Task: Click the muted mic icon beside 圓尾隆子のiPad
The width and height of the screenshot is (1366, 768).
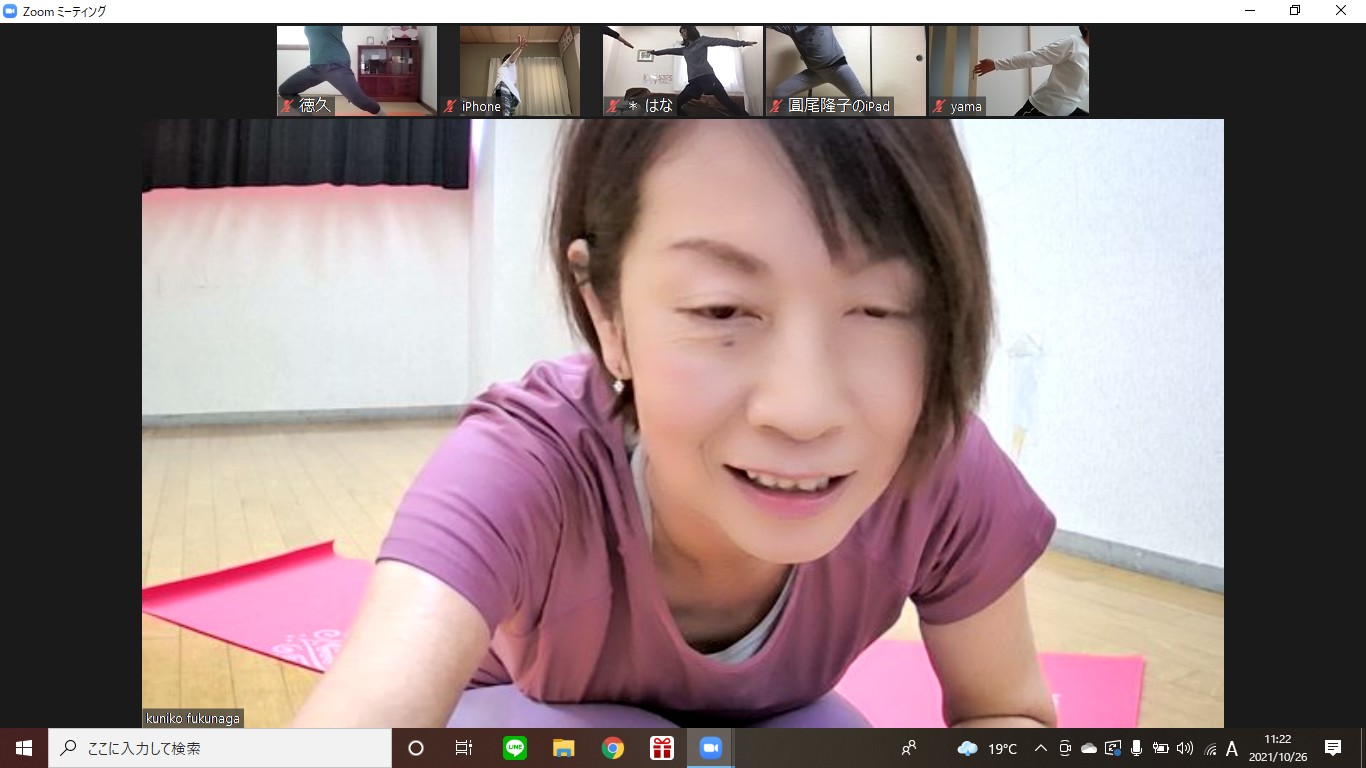Action: coord(777,106)
